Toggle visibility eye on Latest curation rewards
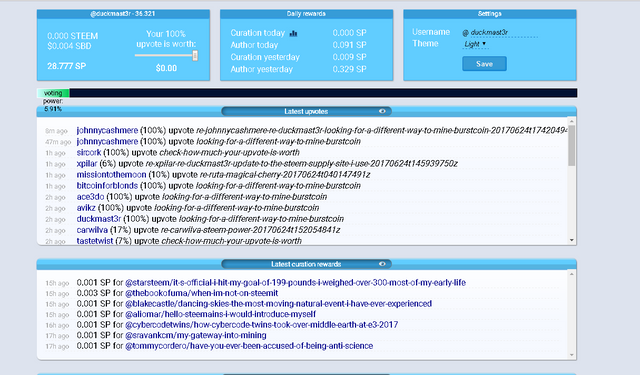The height and width of the screenshot is (375, 640). click(x=382, y=264)
